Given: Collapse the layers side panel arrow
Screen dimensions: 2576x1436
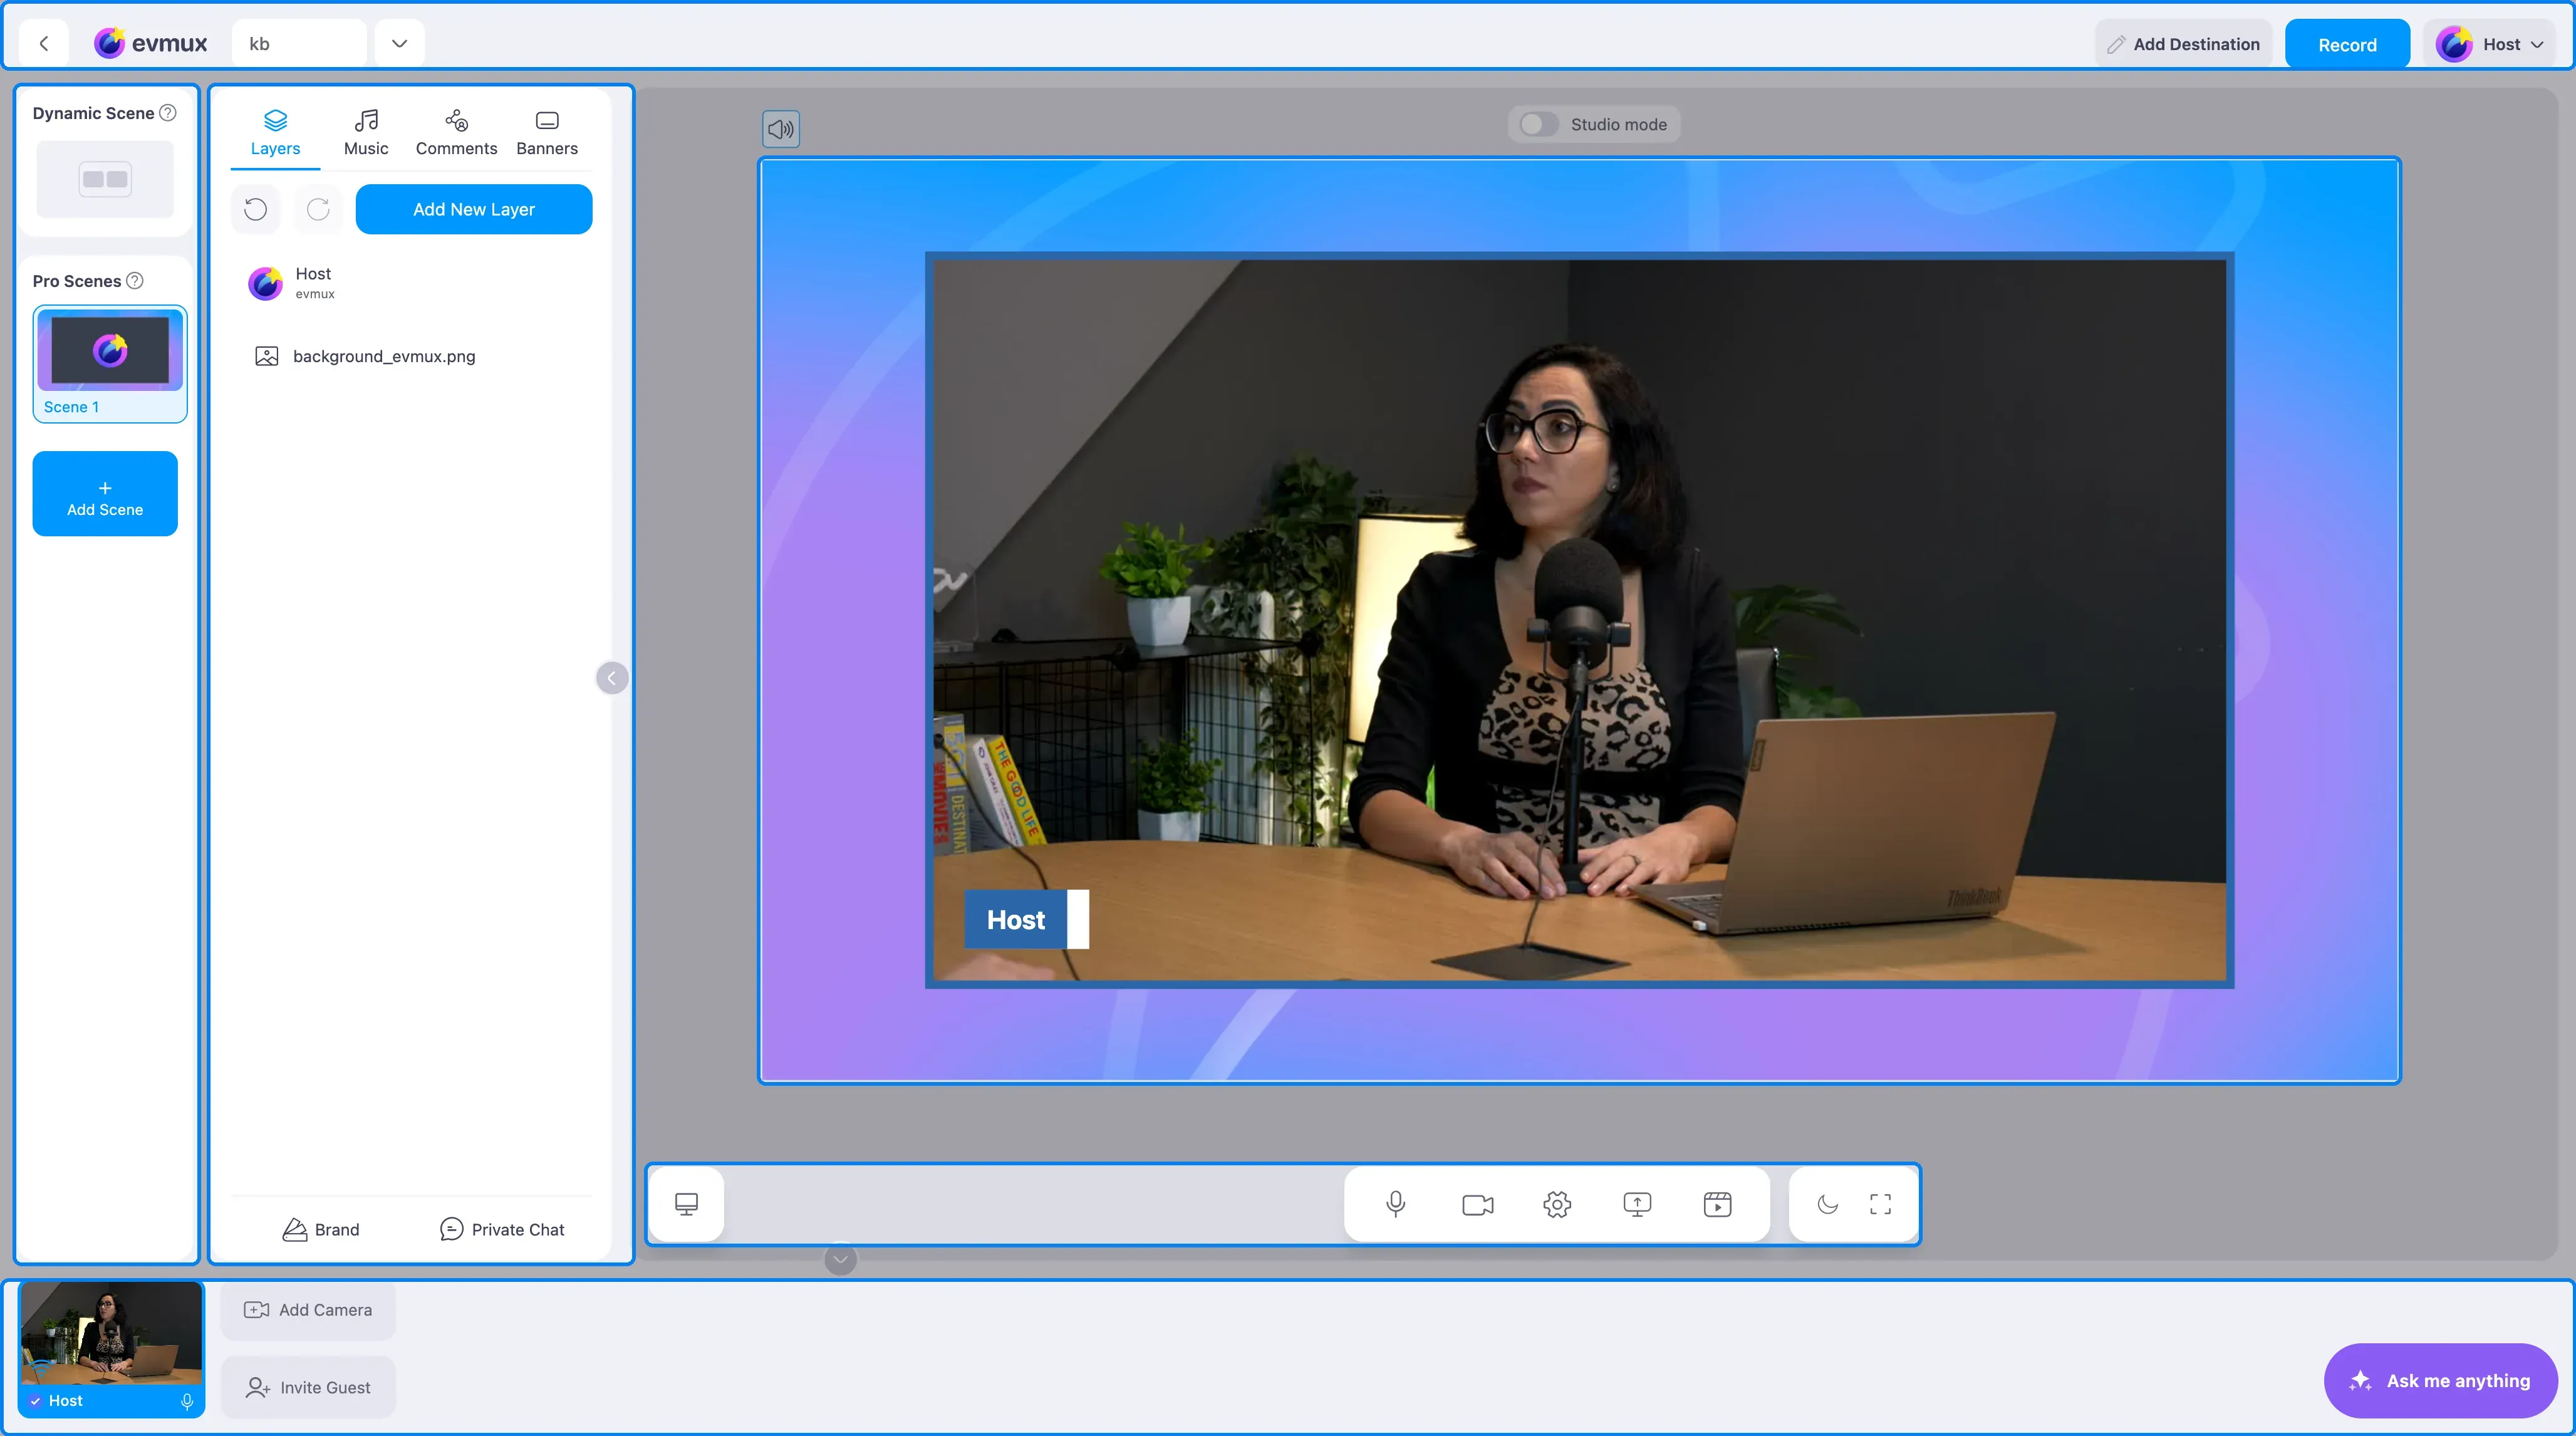Looking at the screenshot, I should pos(612,678).
